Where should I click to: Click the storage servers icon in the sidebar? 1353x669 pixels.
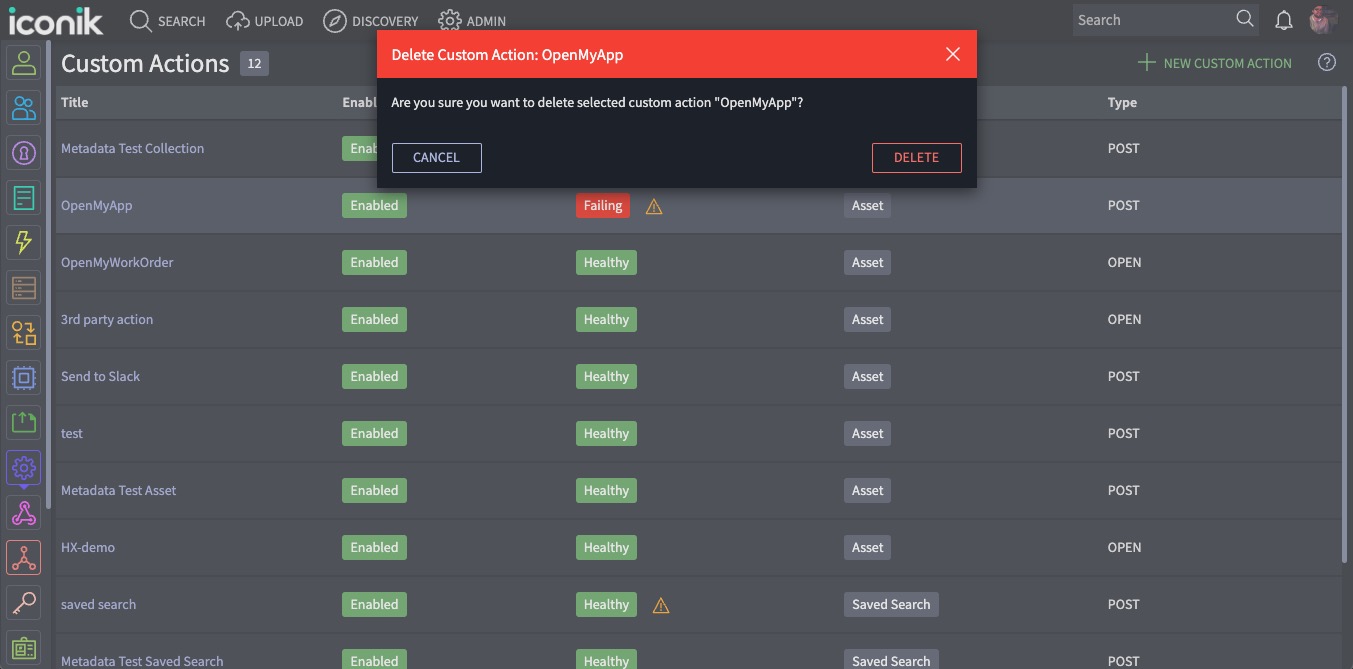coord(24,287)
